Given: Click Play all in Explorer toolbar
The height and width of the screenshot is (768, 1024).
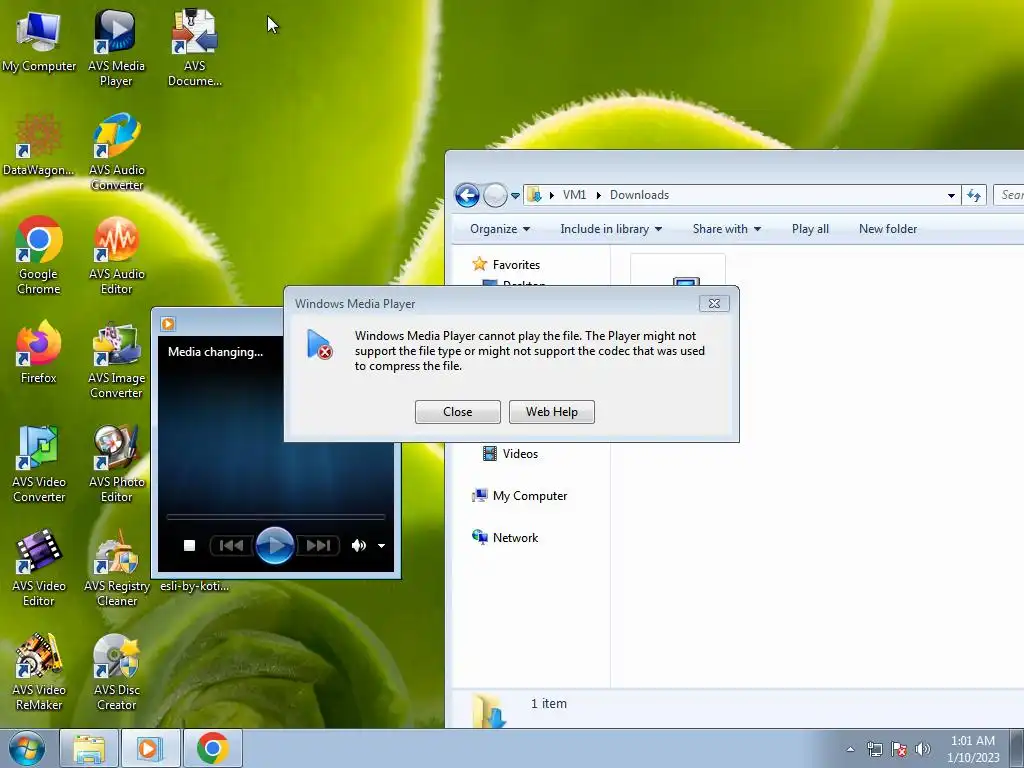Looking at the screenshot, I should (x=810, y=229).
